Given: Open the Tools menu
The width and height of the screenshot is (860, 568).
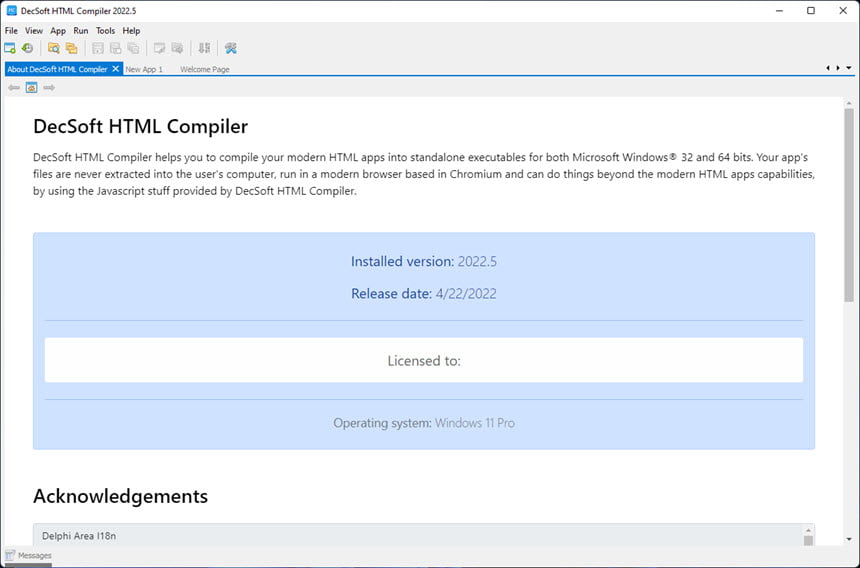Looking at the screenshot, I should click(x=105, y=31).
